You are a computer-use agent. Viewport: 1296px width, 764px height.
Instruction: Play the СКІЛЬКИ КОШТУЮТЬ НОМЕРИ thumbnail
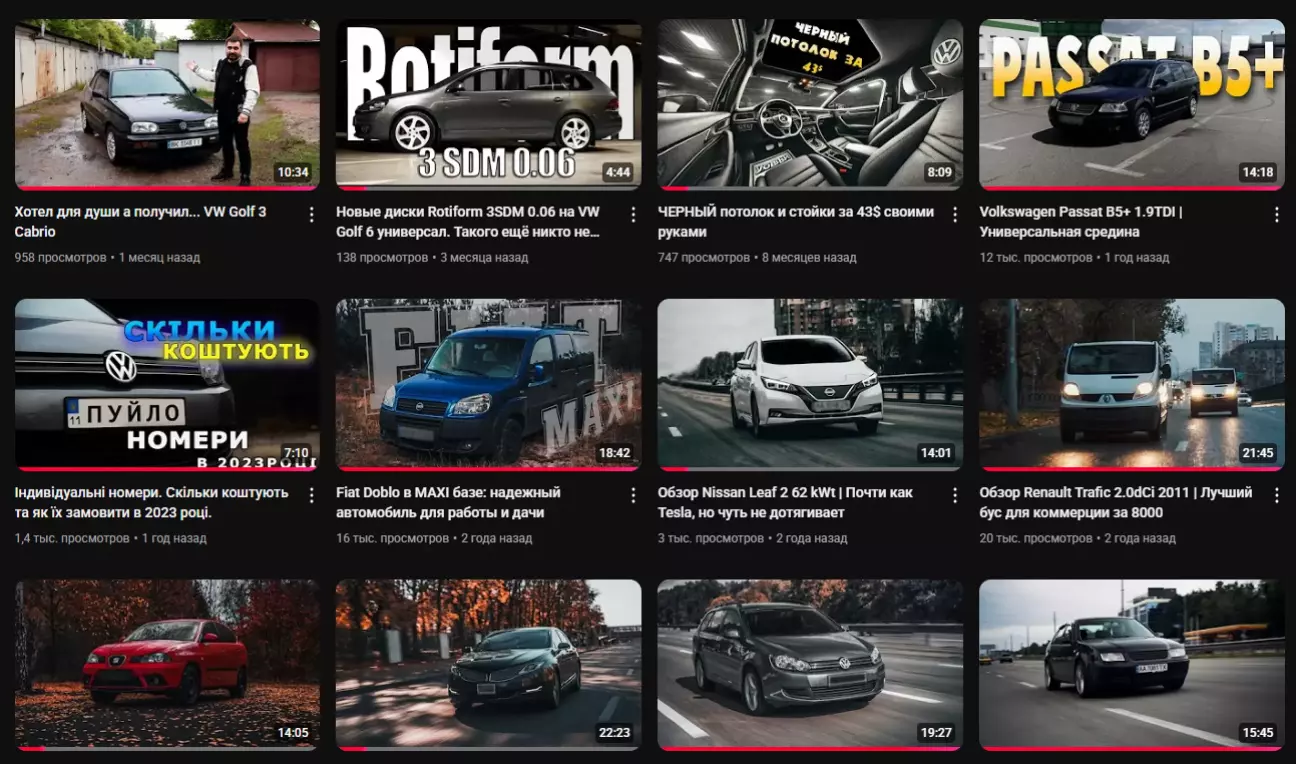167,385
